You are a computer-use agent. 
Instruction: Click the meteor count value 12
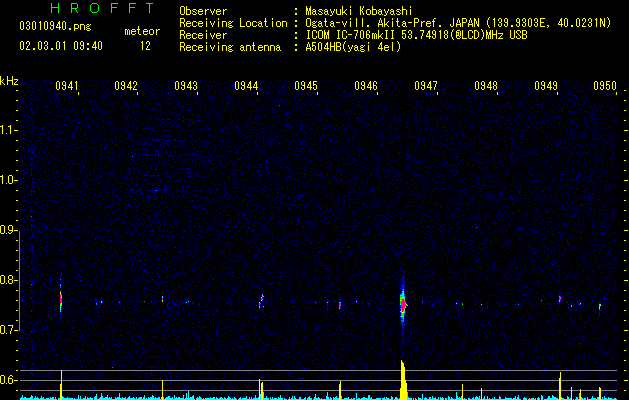coord(145,46)
